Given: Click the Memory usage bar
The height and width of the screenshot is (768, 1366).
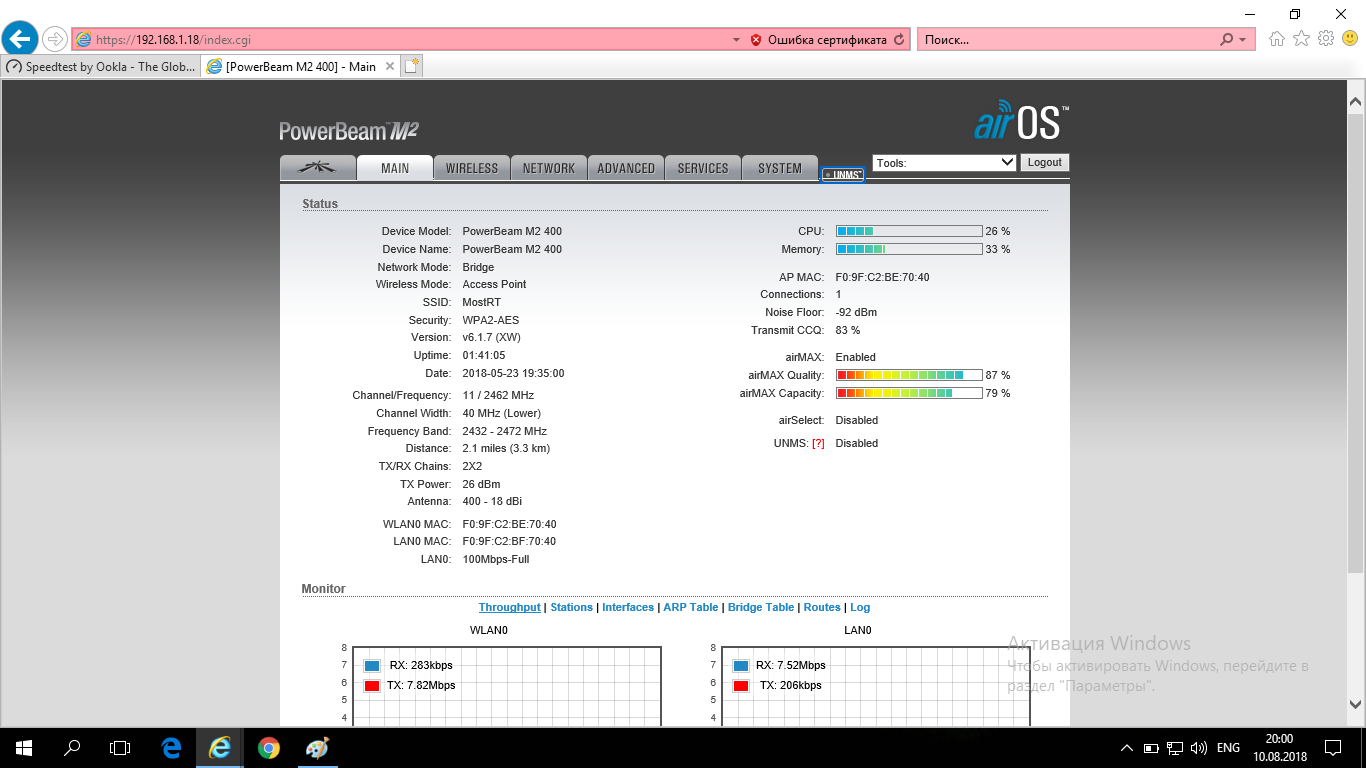Looking at the screenshot, I should 909,249.
